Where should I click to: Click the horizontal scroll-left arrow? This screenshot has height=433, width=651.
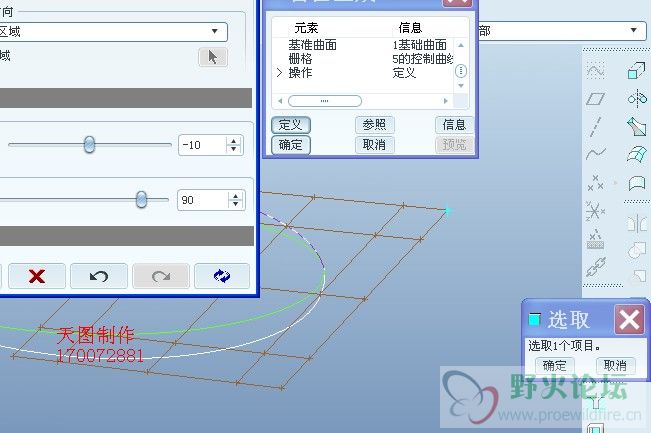tap(280, 101)
